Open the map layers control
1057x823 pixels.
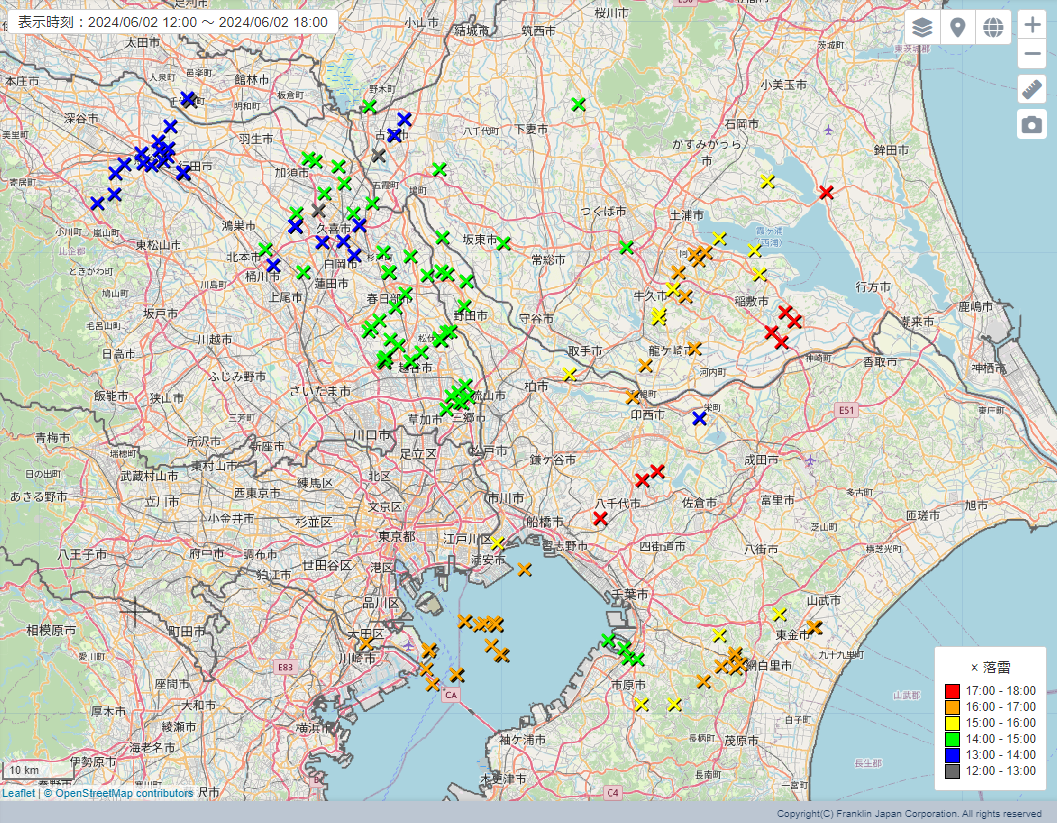(x=922, y=27)
